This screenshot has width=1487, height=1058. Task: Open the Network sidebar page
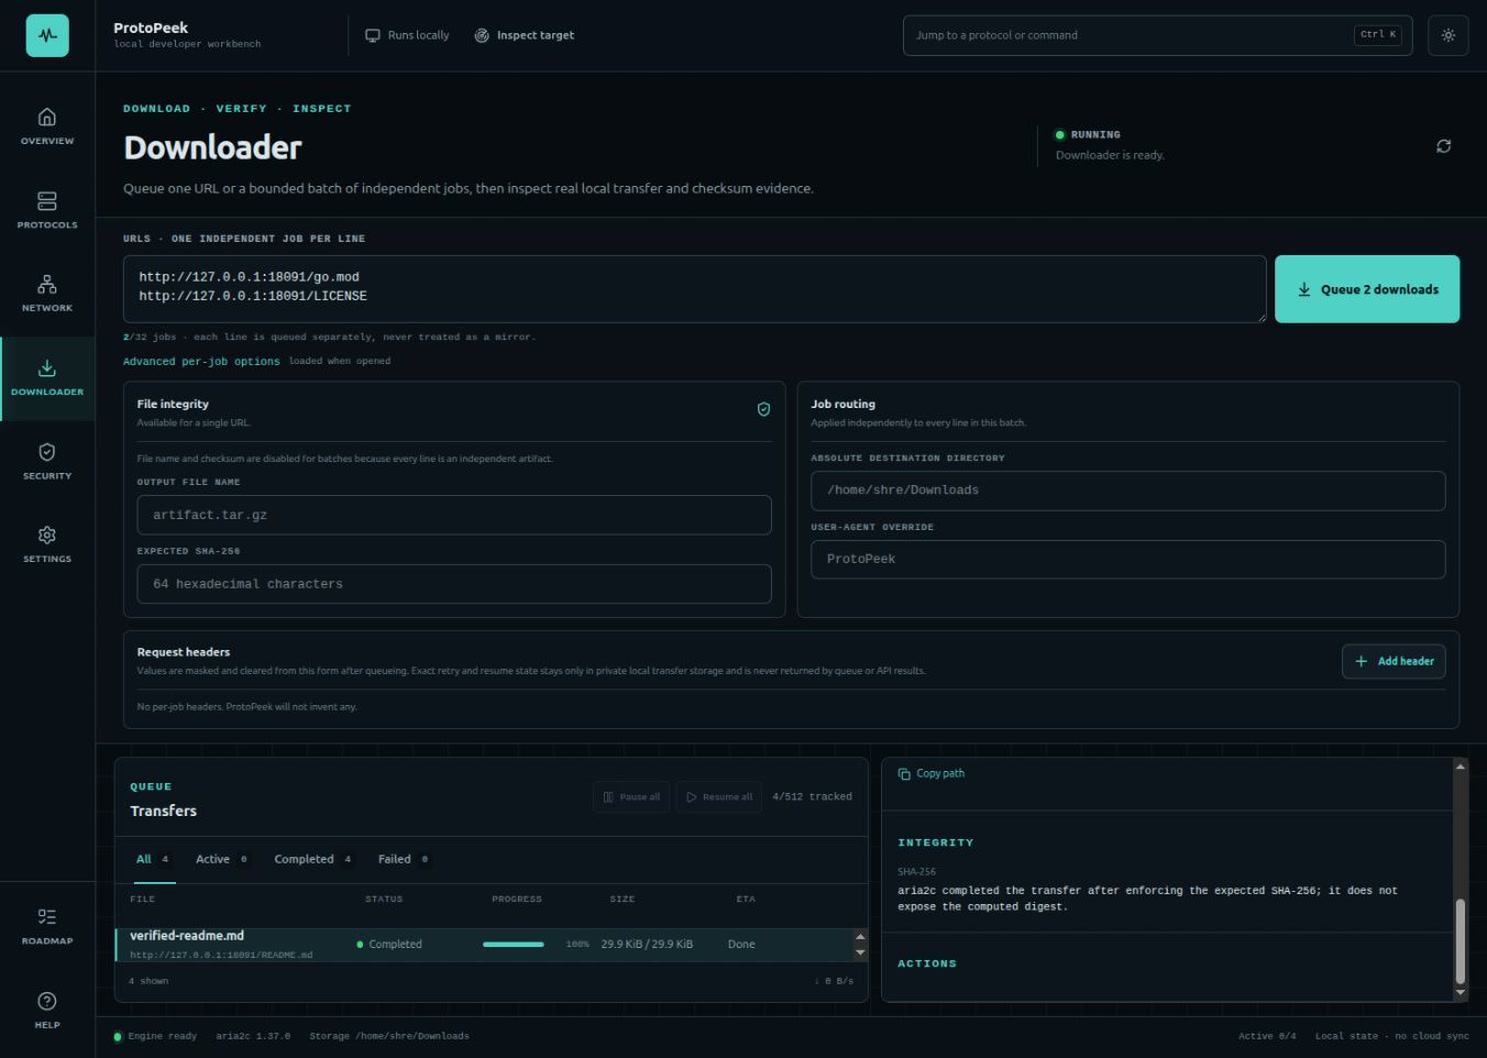[47, 294]
